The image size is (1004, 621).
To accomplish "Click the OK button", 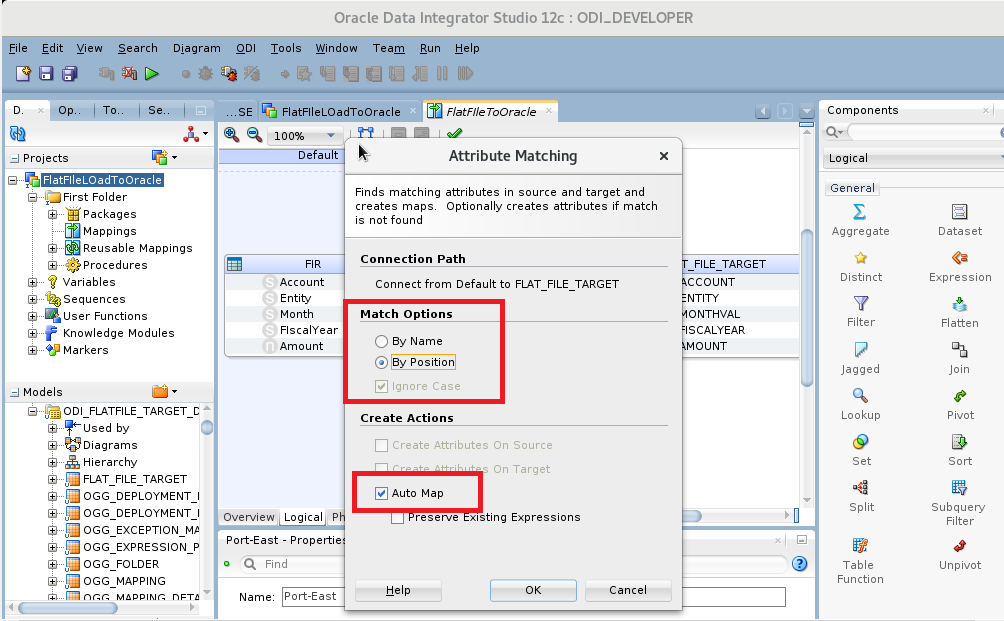I will (532, 590).
